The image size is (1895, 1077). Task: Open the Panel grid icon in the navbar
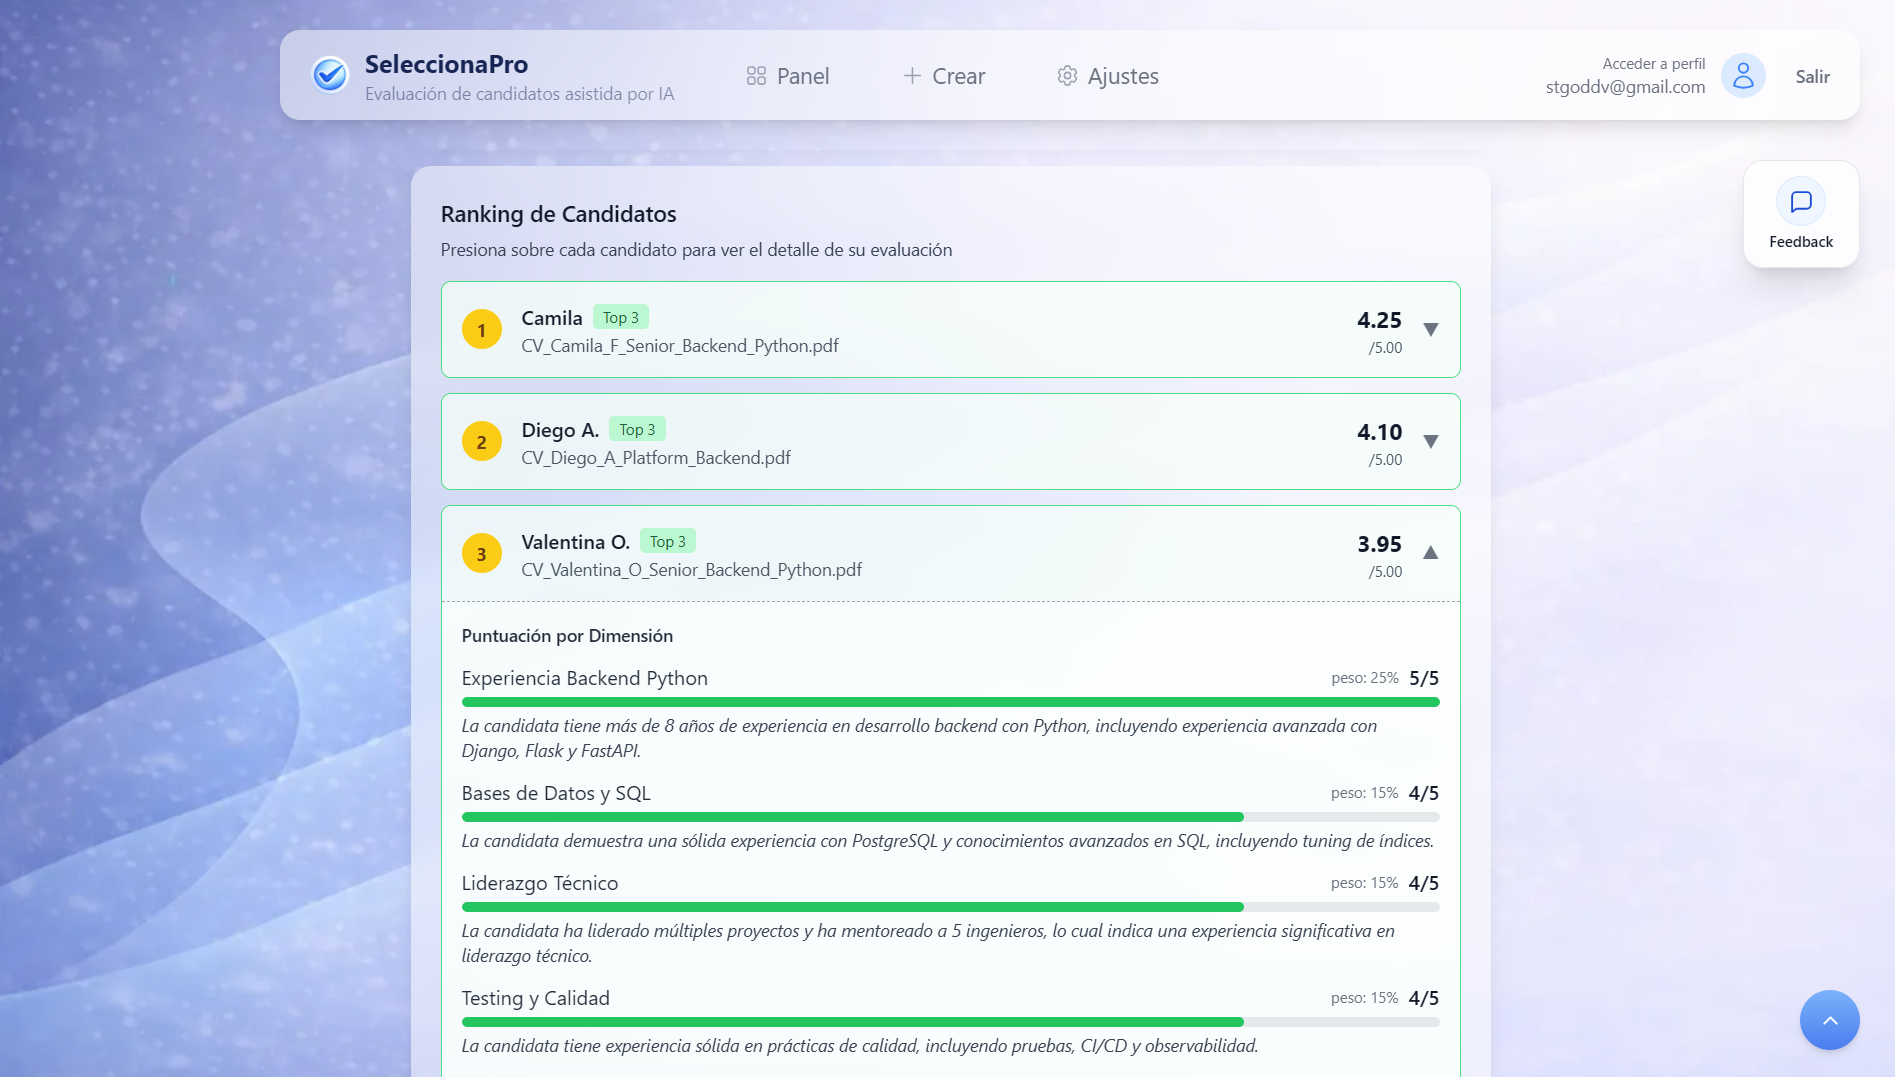(756, 75)
